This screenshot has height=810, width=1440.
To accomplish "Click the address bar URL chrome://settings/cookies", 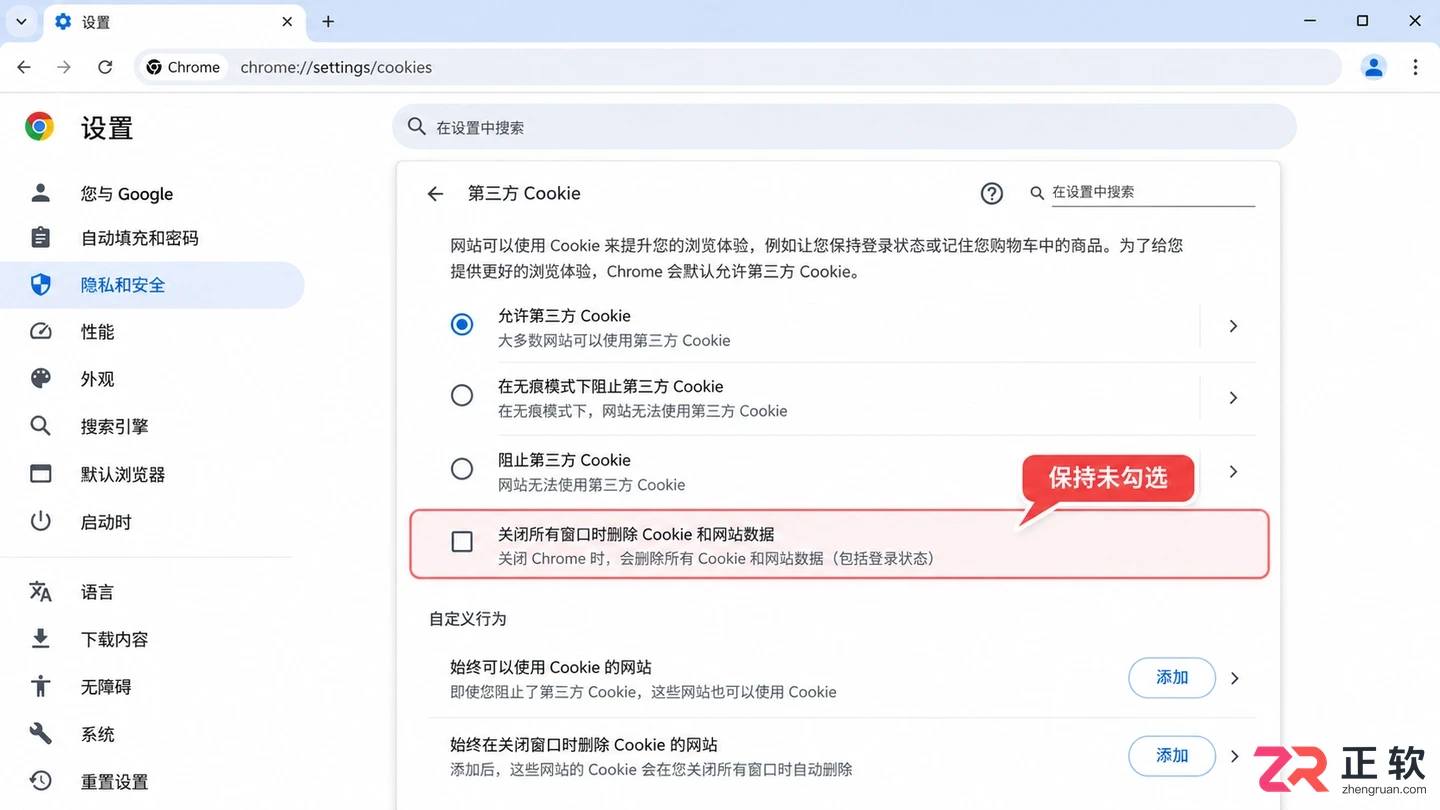I will coord(336,67).
